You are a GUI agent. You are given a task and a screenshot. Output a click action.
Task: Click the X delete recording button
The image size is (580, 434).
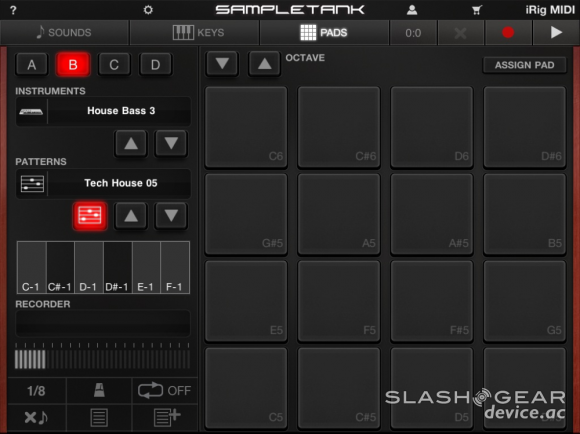pos(461,33)
